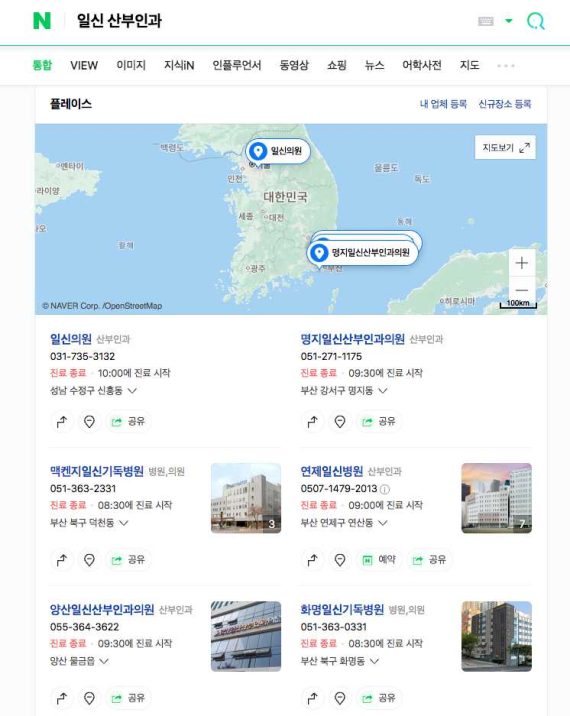The height and width of the screenshot is (716, 570).
Task: Click the 내 업체 등록 link
Action: [443, 104]
